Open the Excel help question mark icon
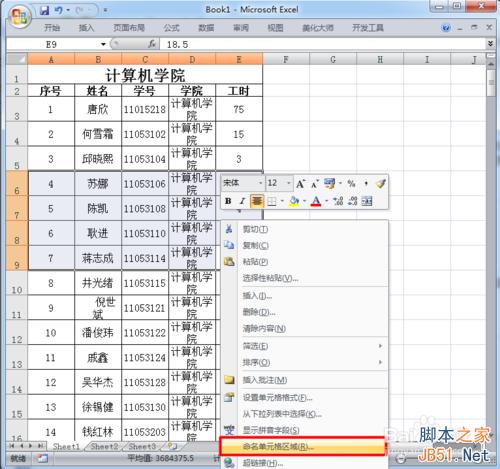The height and width of the screenshot is (469, 500). [446, 28]
